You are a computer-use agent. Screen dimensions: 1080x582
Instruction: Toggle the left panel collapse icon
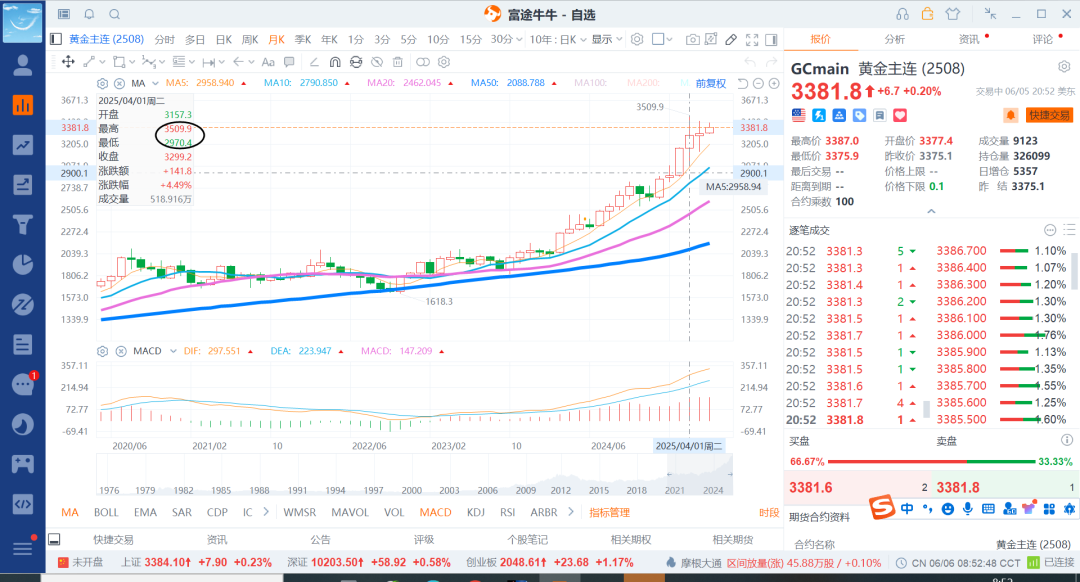(54, 39)
